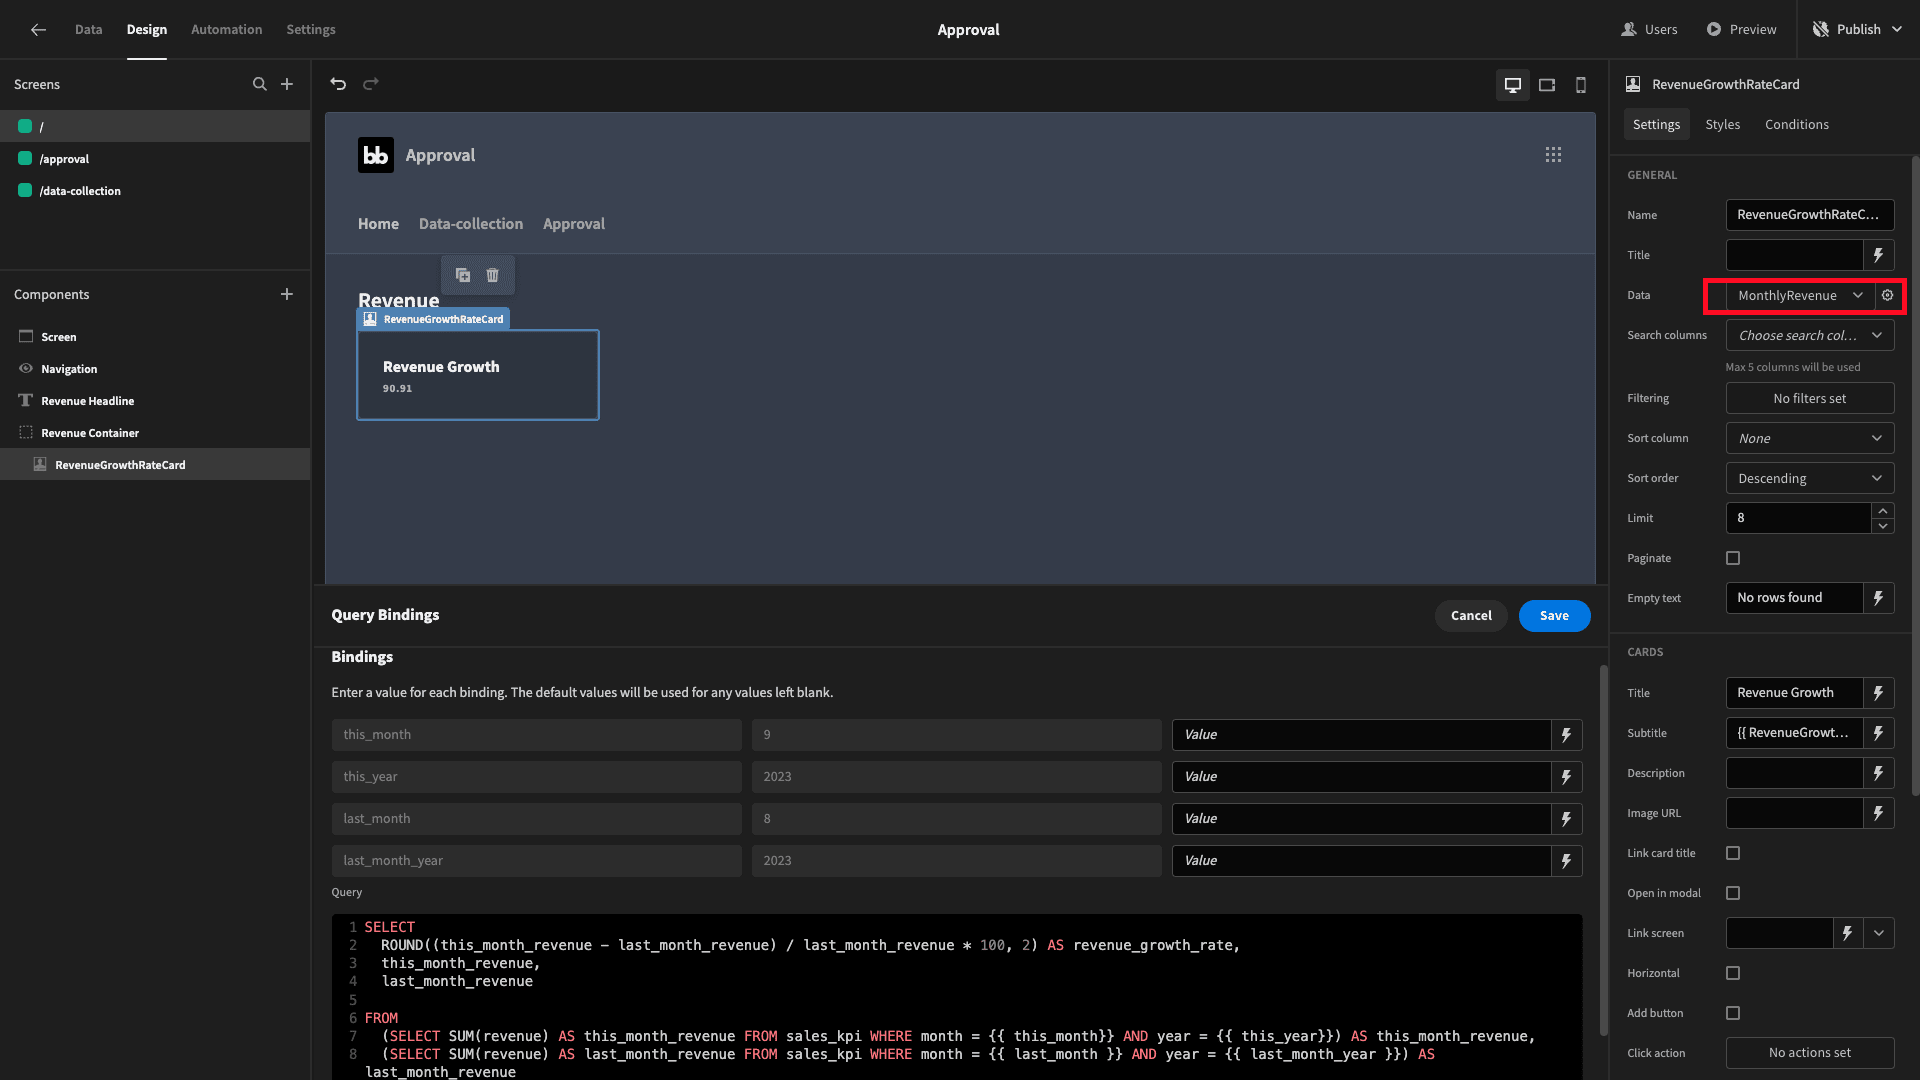Open binding for card Subtitle field
The width and height of the screenshot is (1920, 1080).
pos(1879,733)
